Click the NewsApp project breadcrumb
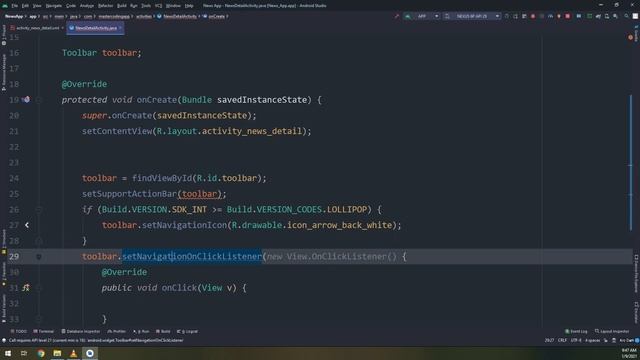 (x=14, y=16)
